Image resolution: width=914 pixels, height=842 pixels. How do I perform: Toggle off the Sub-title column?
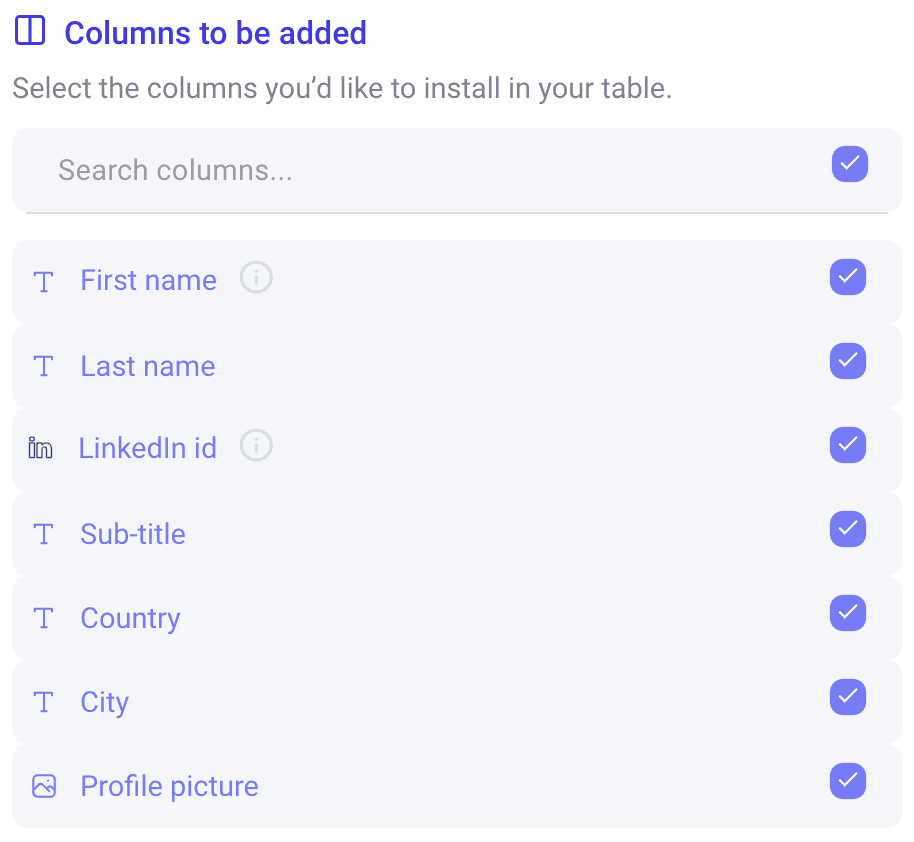848,529
